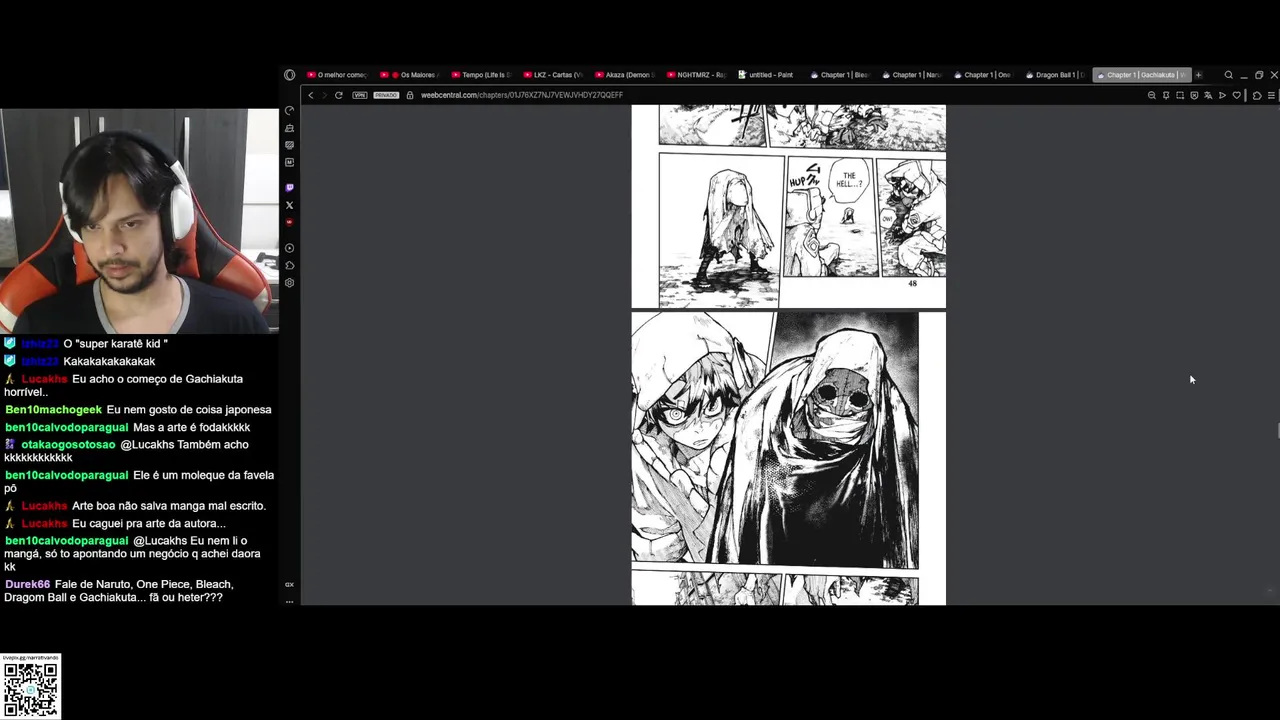
Task: Click ben10calvodoparaguai on 'Mas a arte' message
Action: click(67, 428)
